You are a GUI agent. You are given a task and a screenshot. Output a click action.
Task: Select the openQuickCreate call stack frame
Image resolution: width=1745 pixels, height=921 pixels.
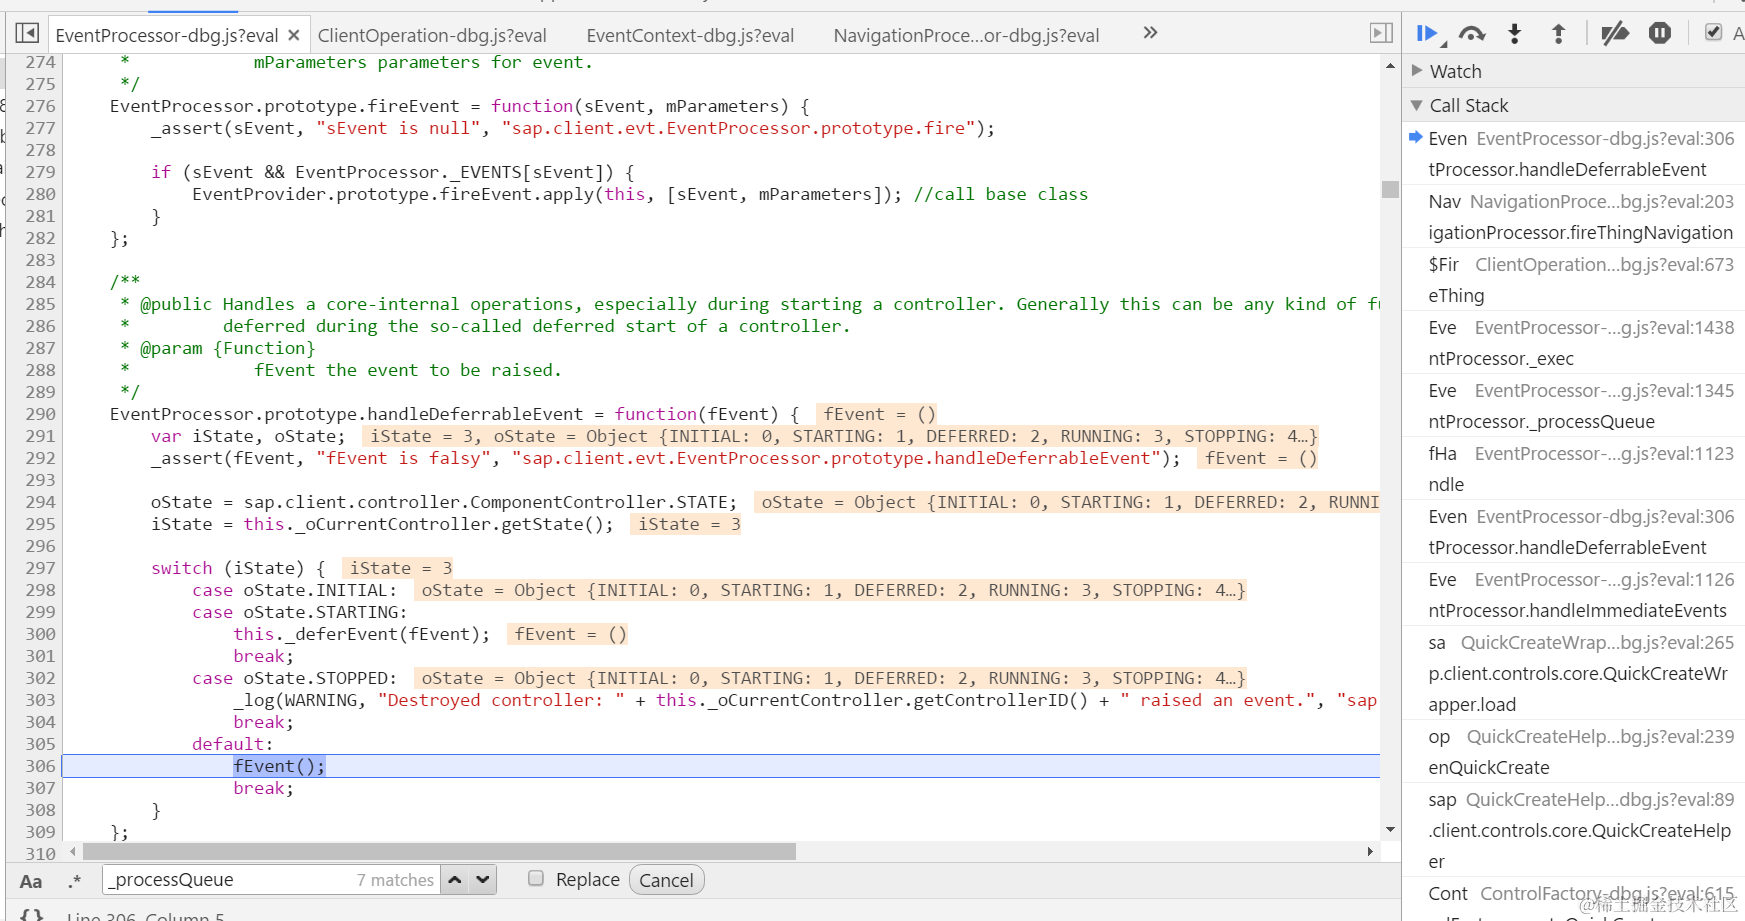pyautogui.click(x=1574, y=752)
